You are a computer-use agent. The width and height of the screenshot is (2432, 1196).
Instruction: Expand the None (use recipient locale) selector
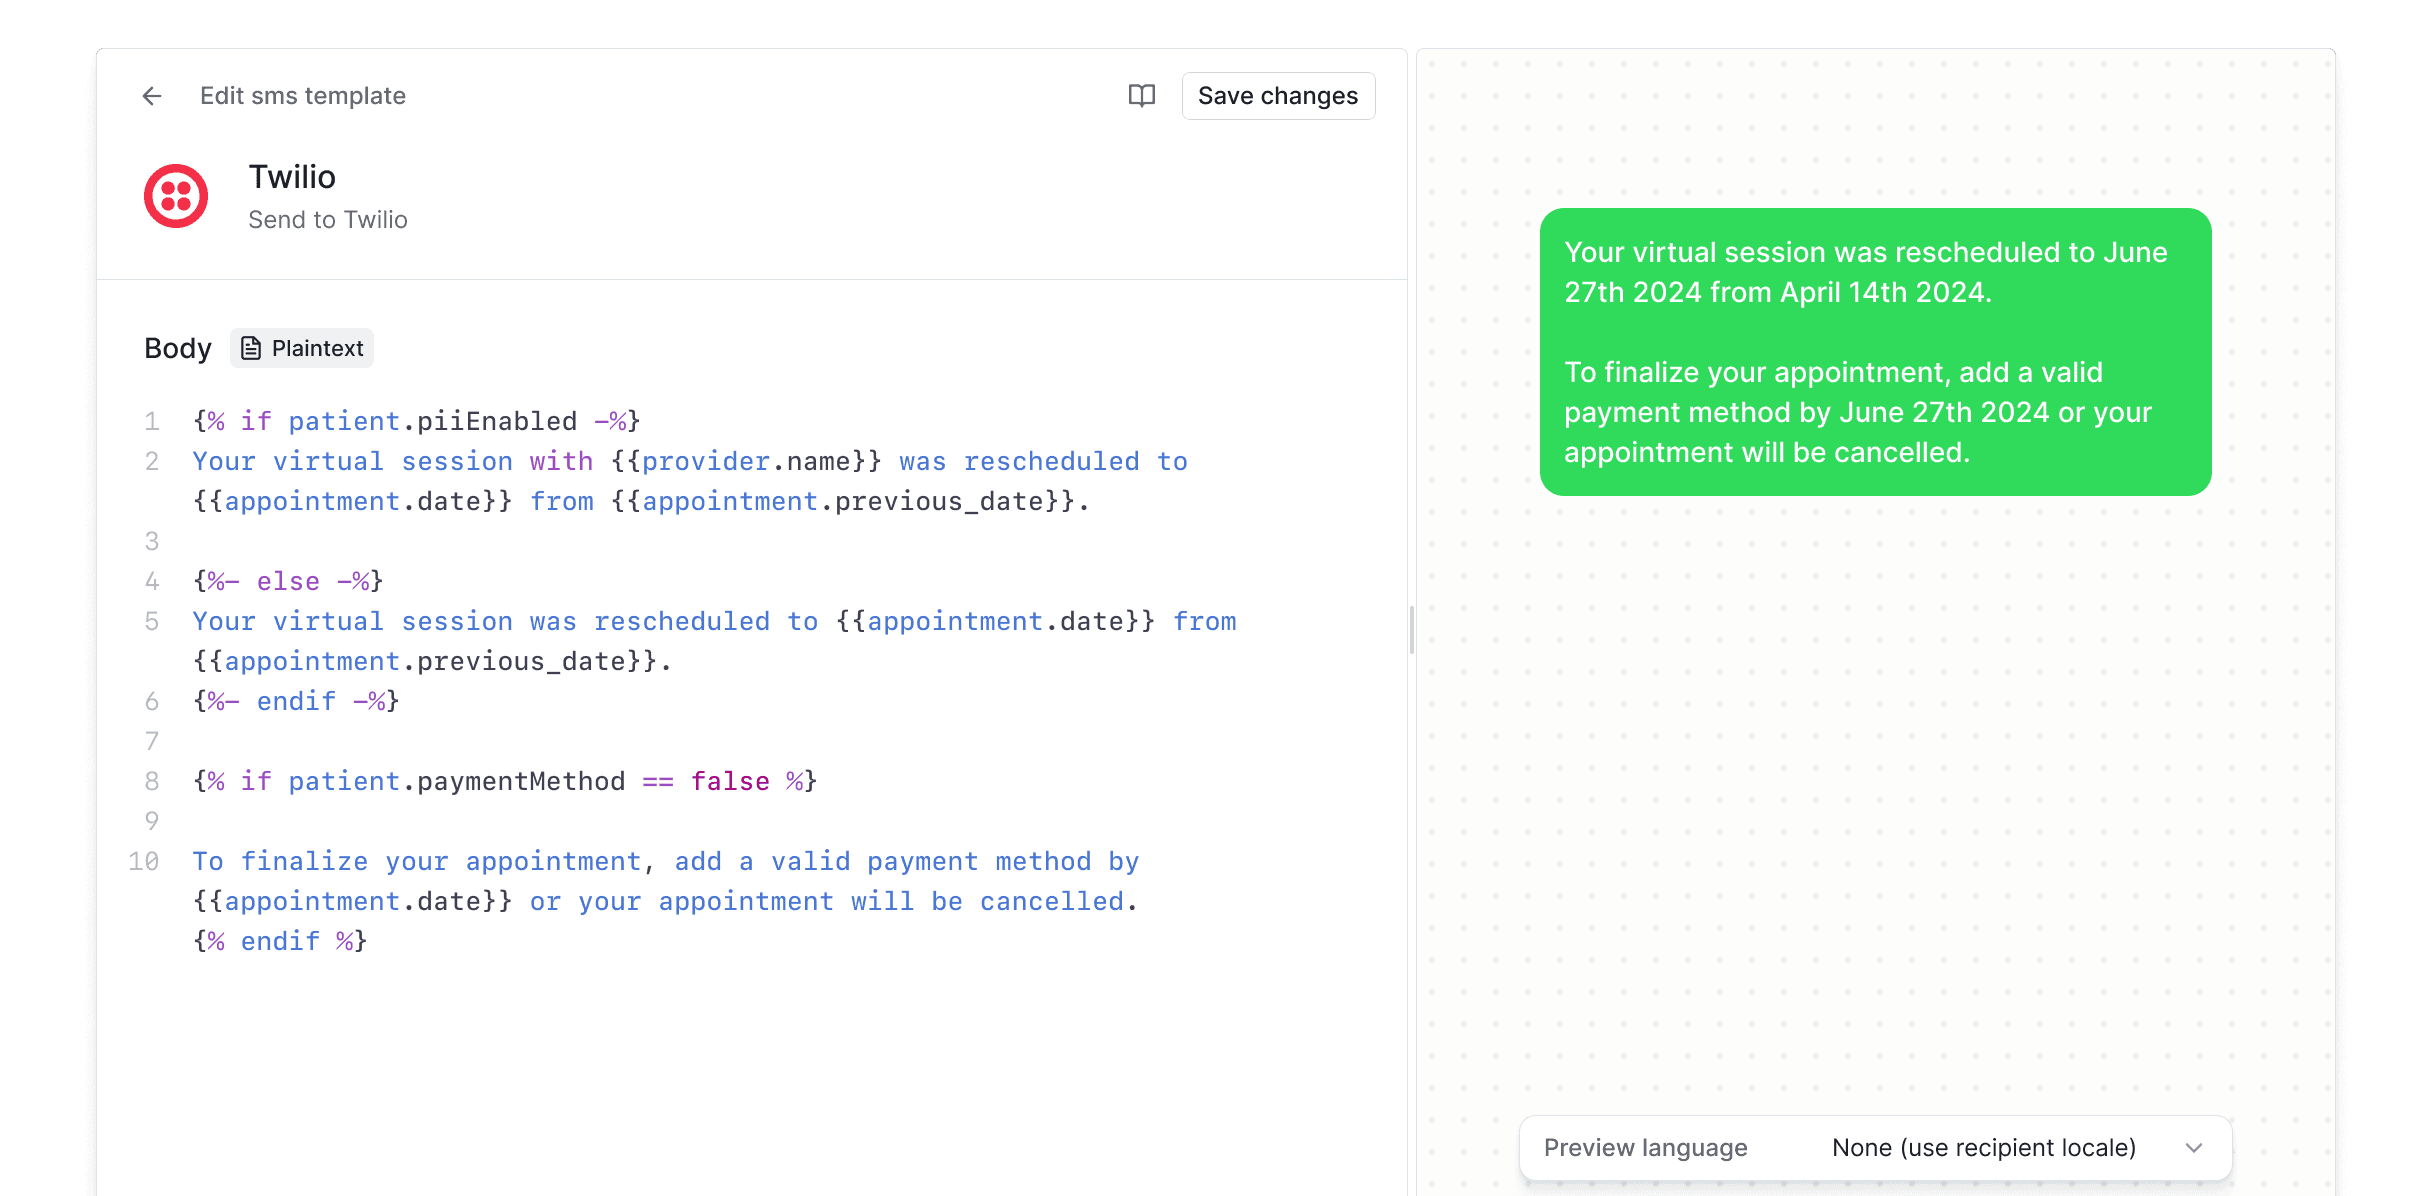(x=1984, y=1147)
